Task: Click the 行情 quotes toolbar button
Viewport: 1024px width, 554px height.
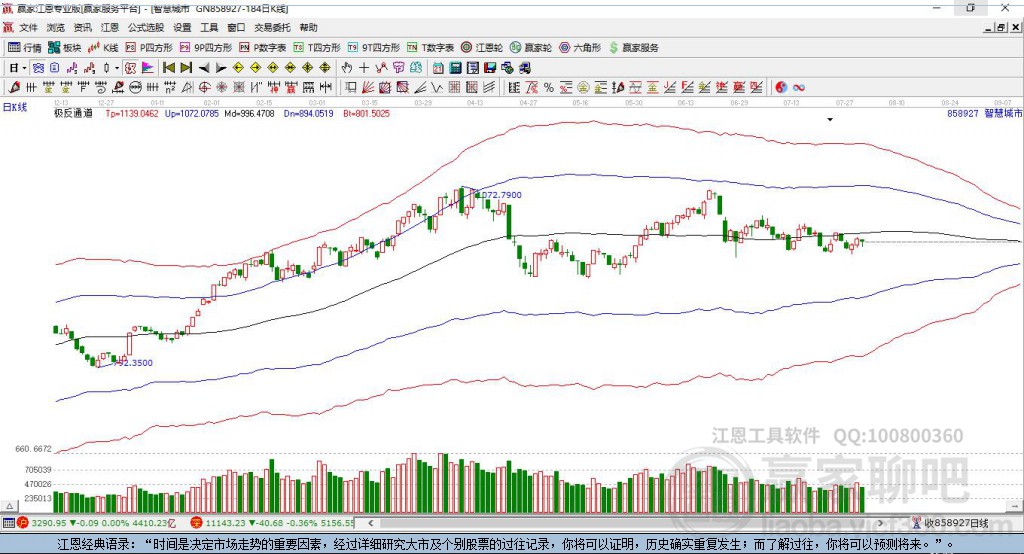Action: (x=25, y=48)
